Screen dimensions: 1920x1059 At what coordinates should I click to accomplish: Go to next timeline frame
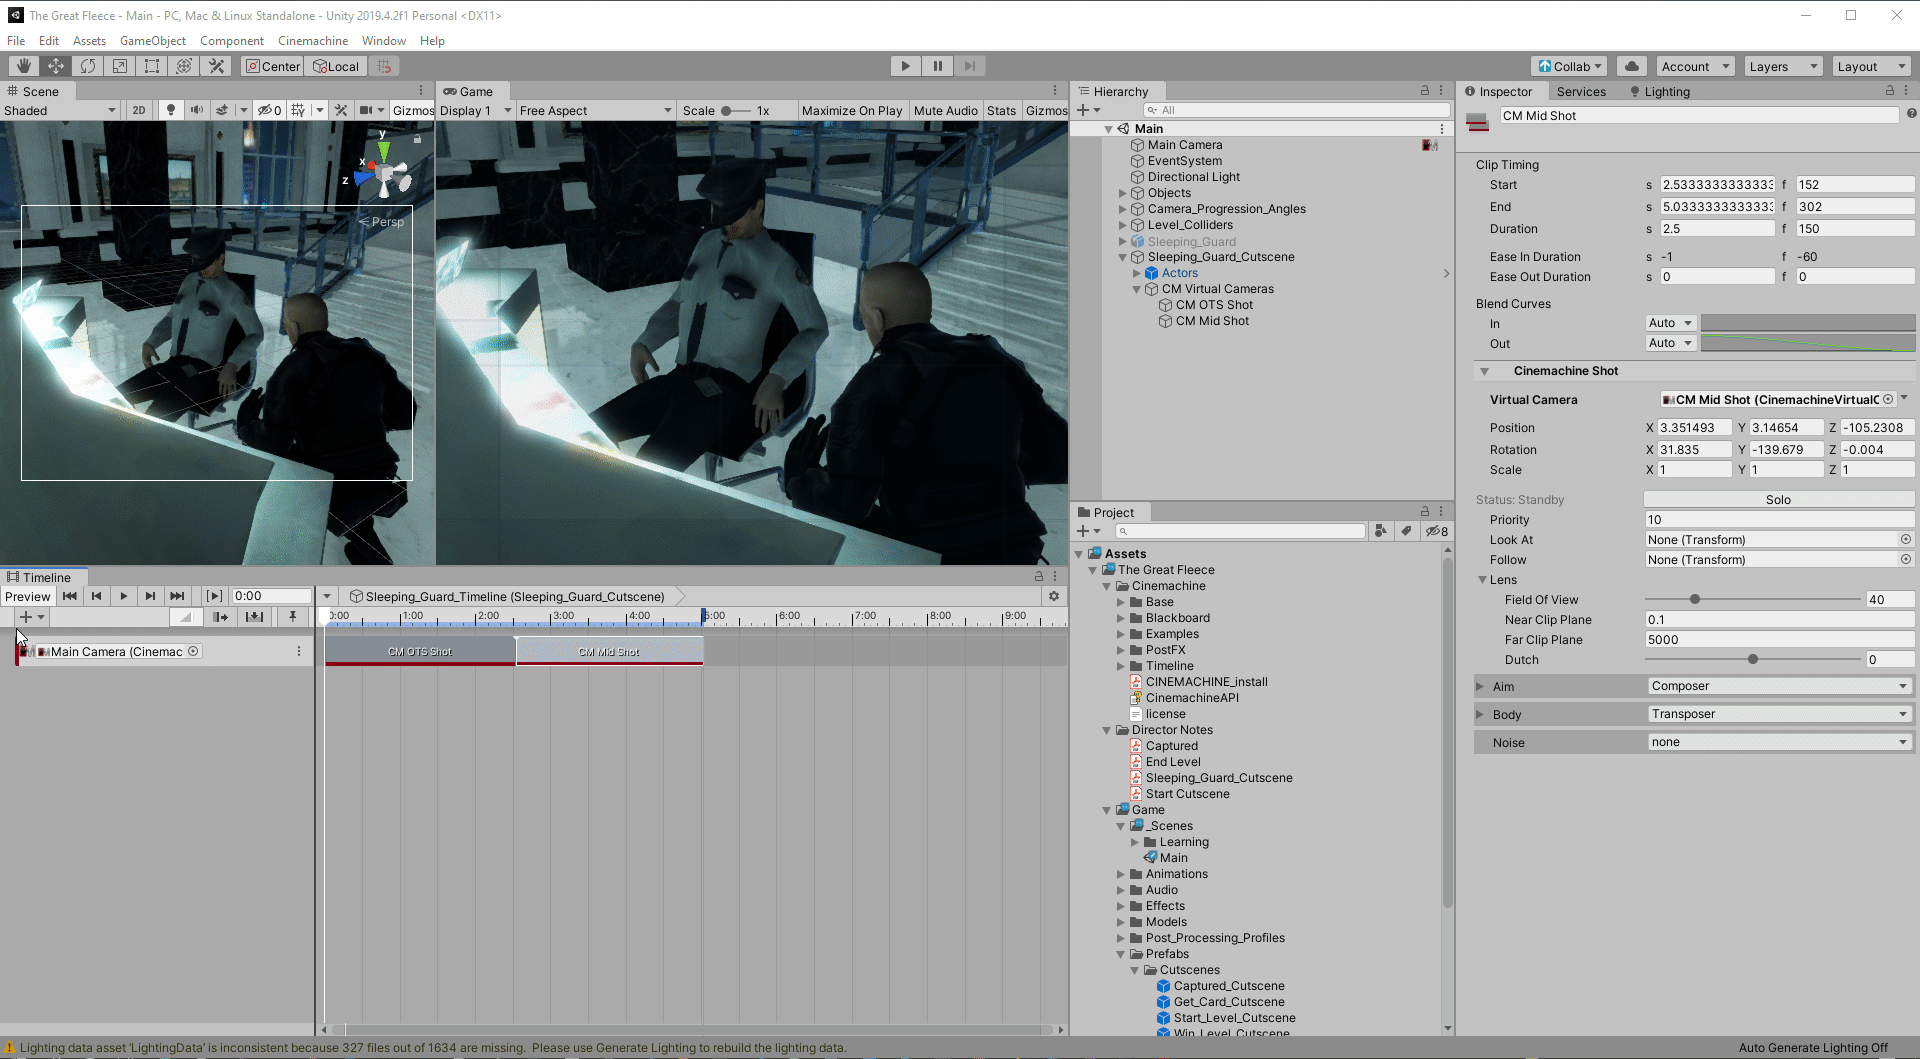pos(150,596)
